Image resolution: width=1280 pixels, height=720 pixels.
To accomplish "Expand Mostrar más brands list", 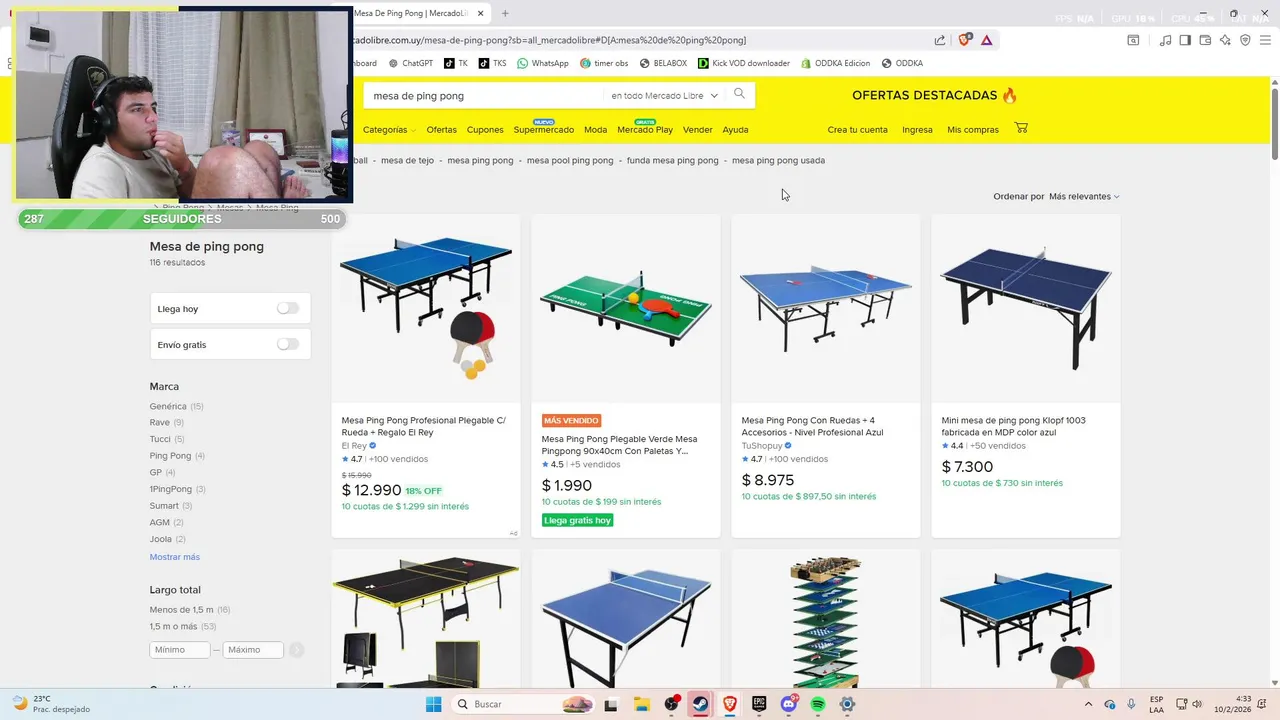I will [x=175, y=557].
